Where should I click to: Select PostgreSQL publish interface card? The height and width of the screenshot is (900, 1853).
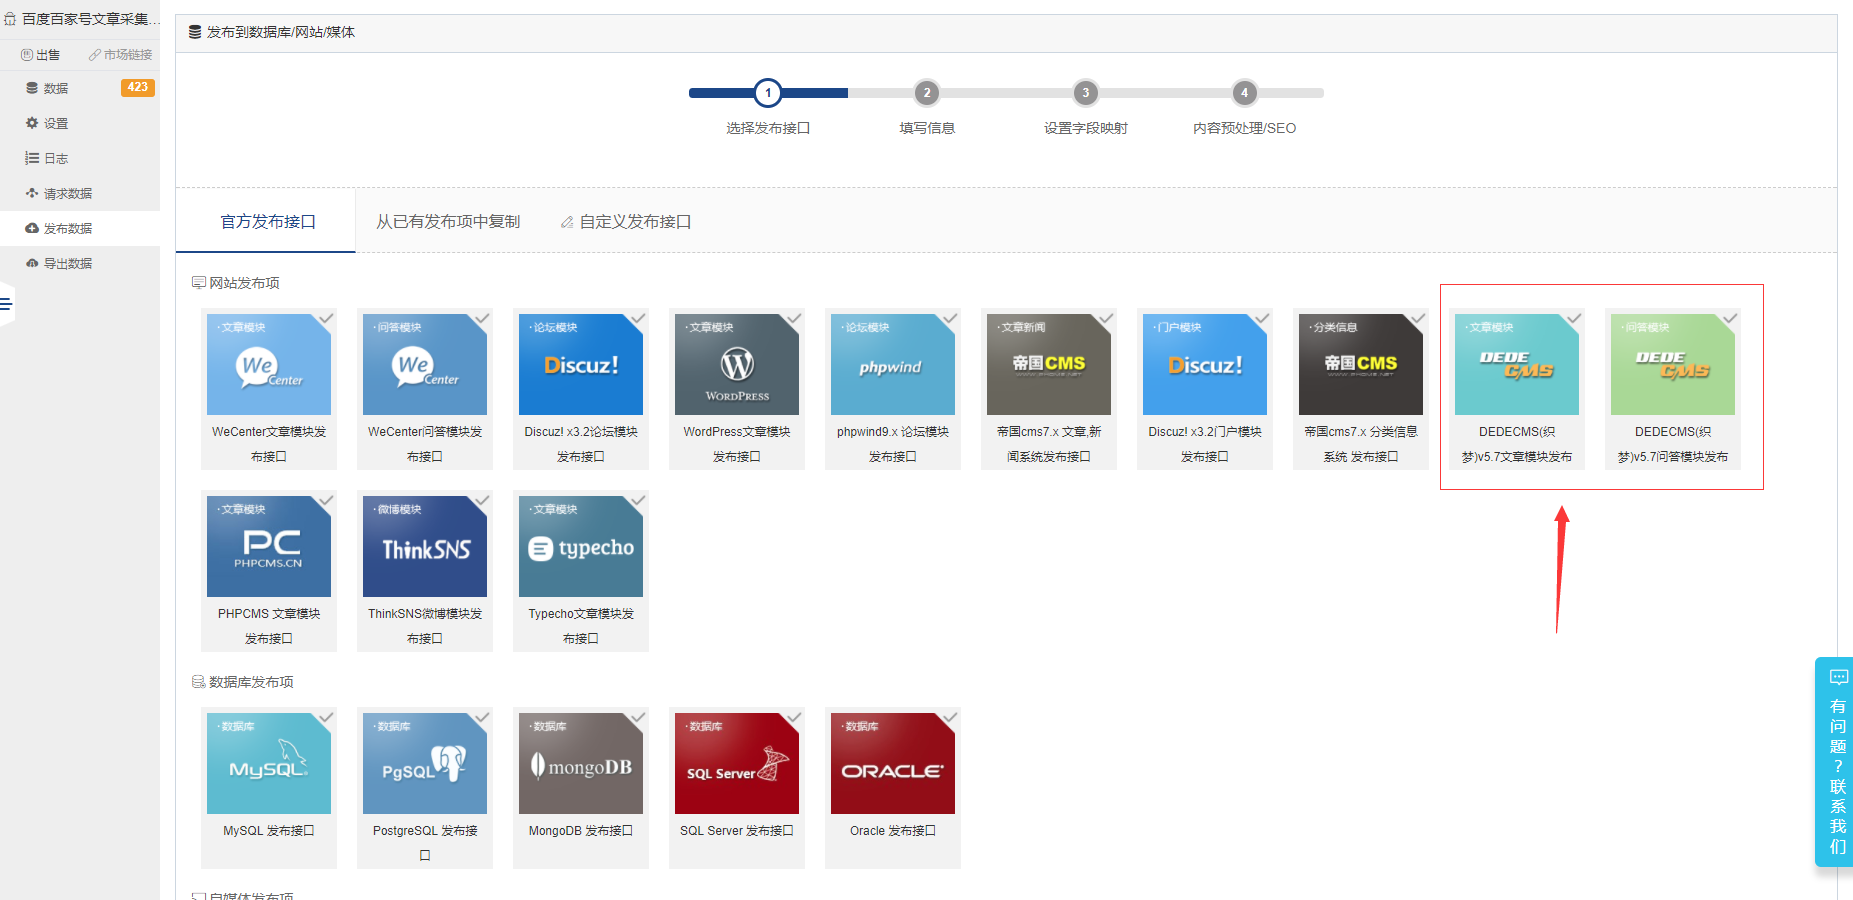pyautogui.click(x=425, y=788)
